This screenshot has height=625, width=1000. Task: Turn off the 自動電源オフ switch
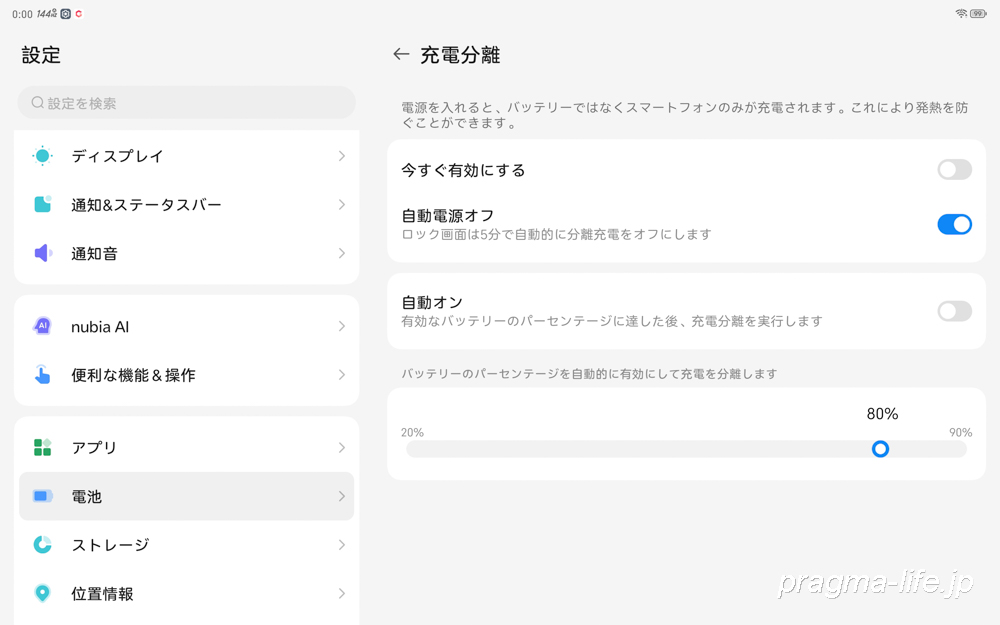[954, 224]
